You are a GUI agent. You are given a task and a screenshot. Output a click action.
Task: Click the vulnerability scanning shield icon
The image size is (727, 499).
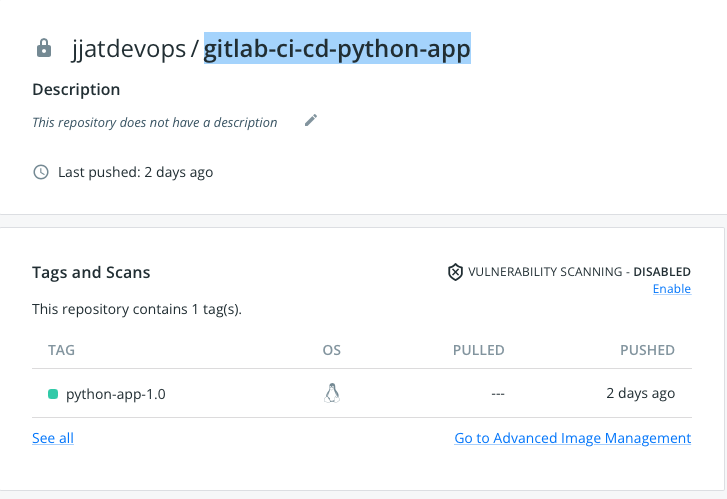pyautogui.click(x=455, y=272)
